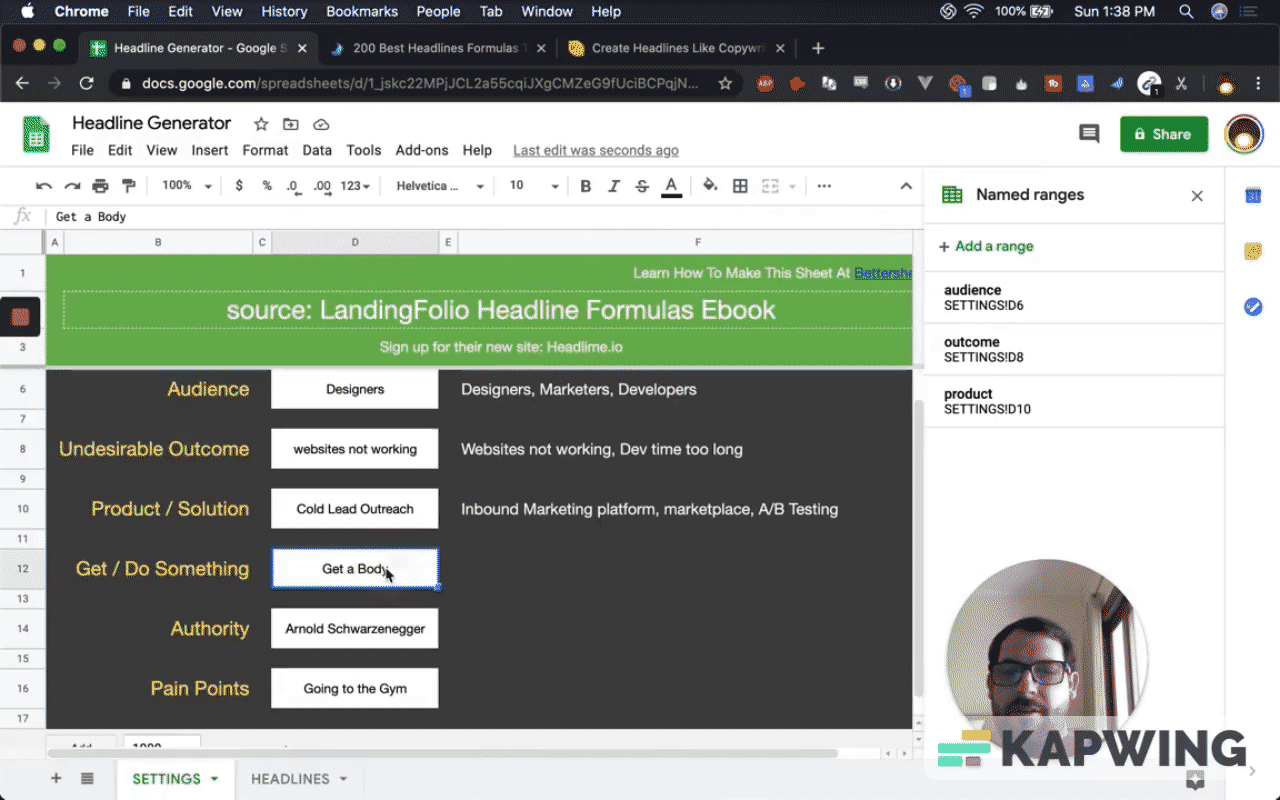This screenshot has width=1280, height=800.
Task: Apply strikethrough formatting
Action: coord(642,186)
